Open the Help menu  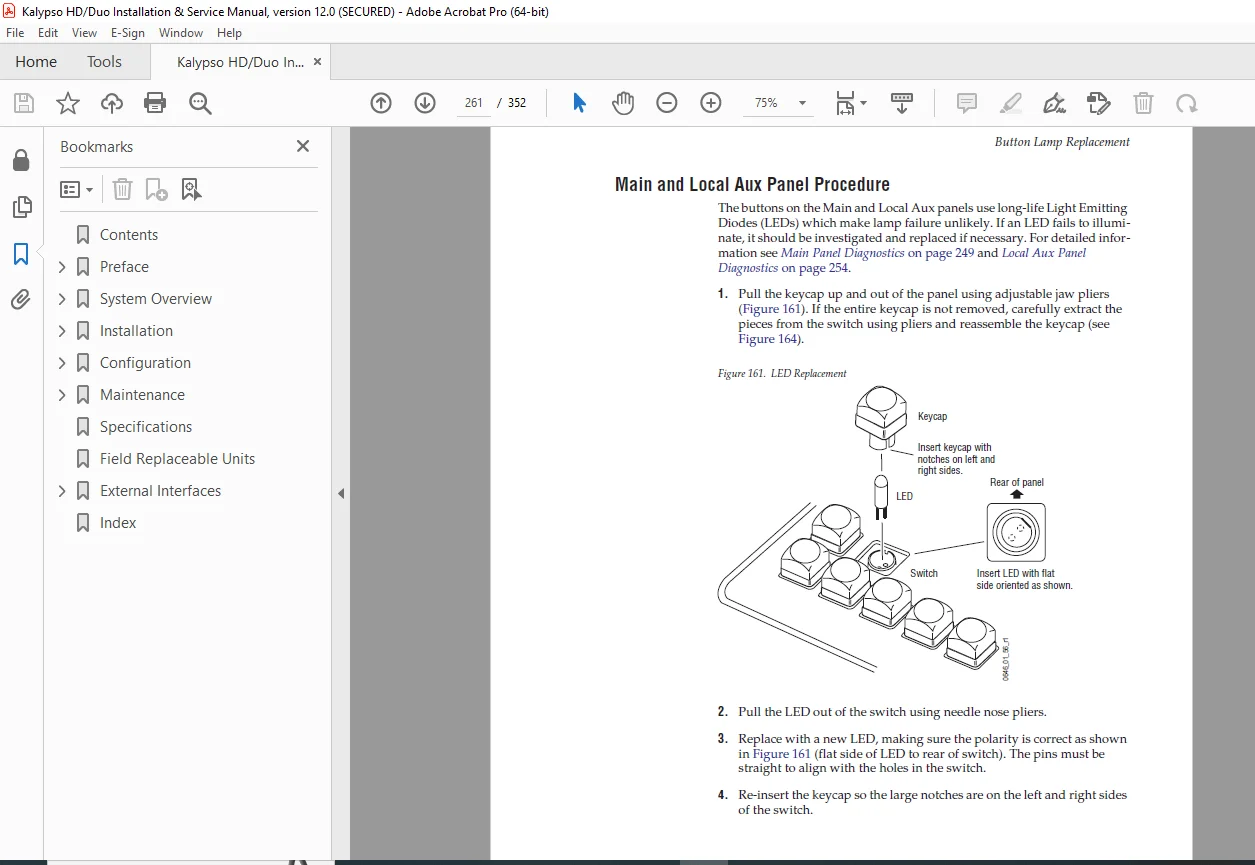(x=230, y=33)
